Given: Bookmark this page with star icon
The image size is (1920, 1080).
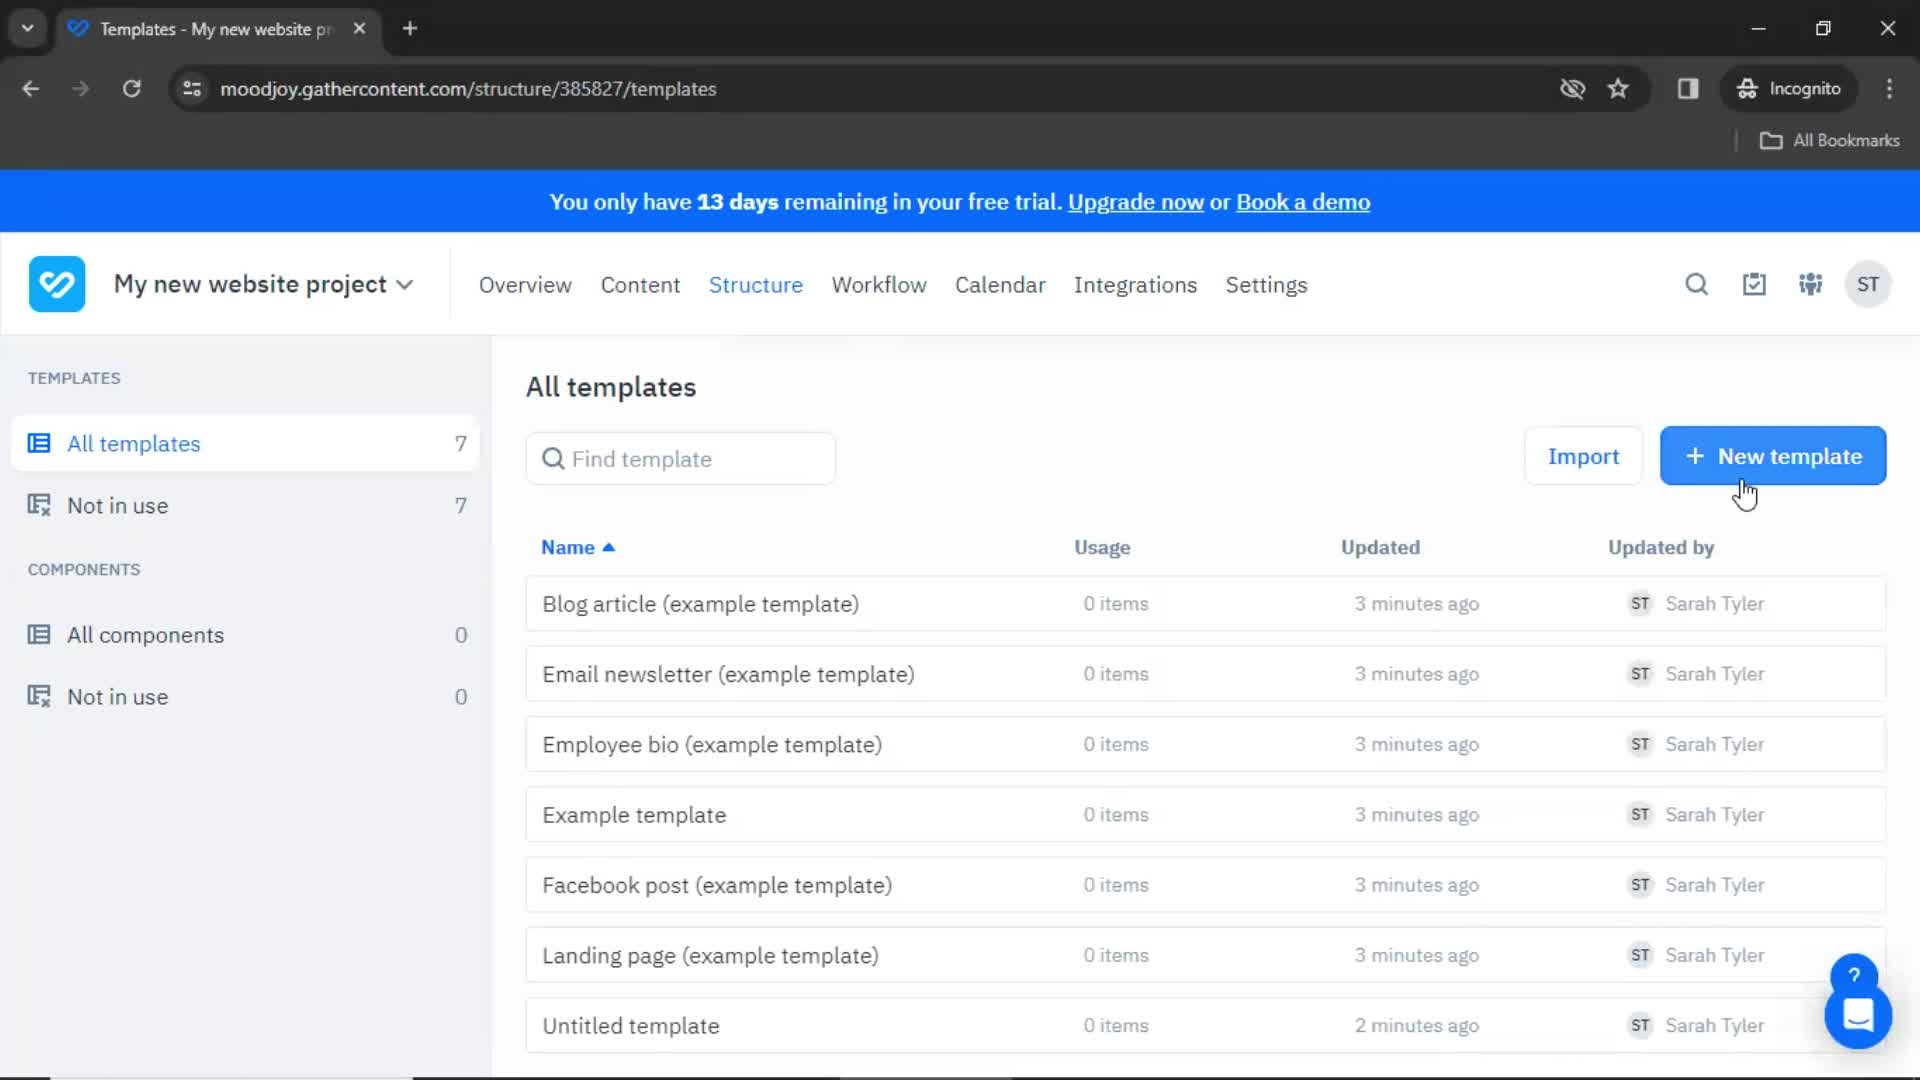Looking at the screenshot, I should [1618, 89].
